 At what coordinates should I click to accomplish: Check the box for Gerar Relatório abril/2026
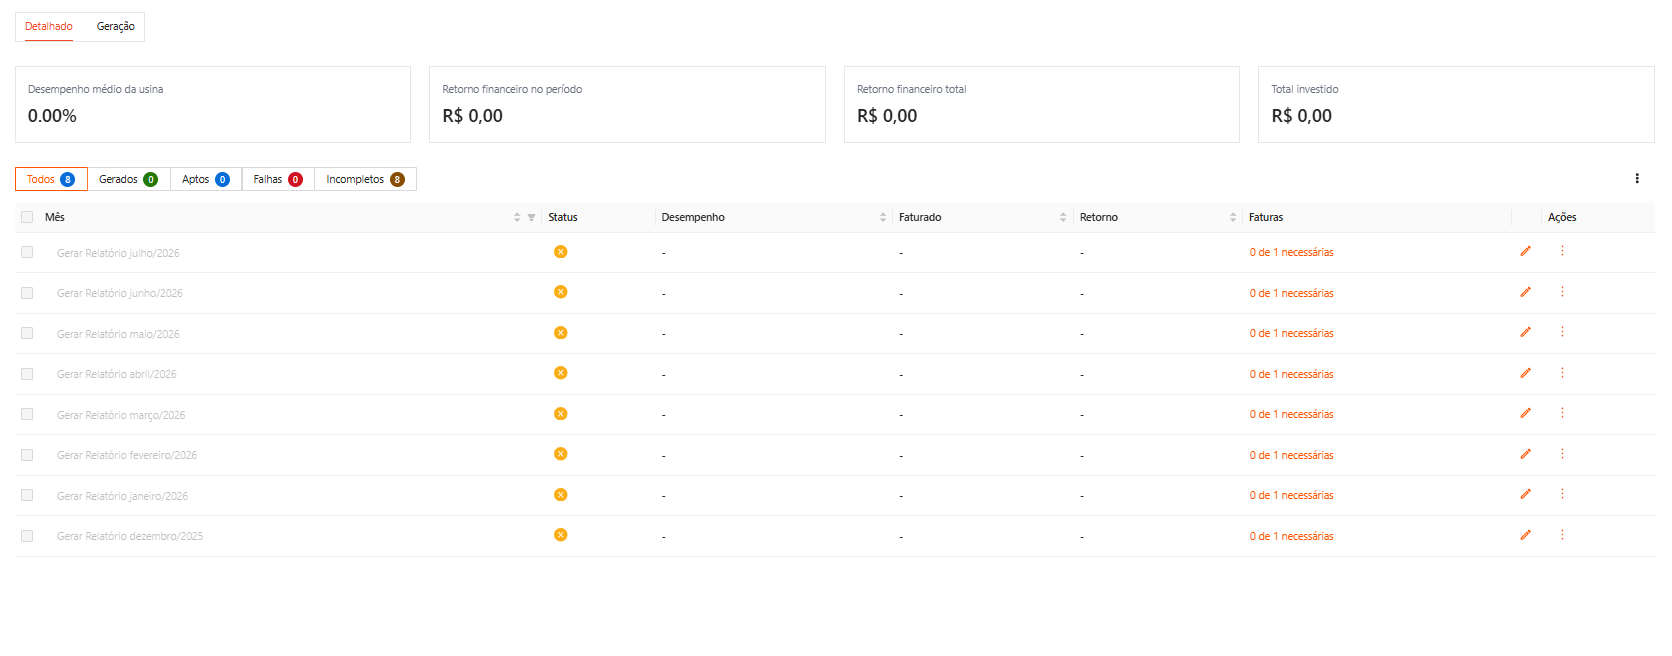click(27, 374)
